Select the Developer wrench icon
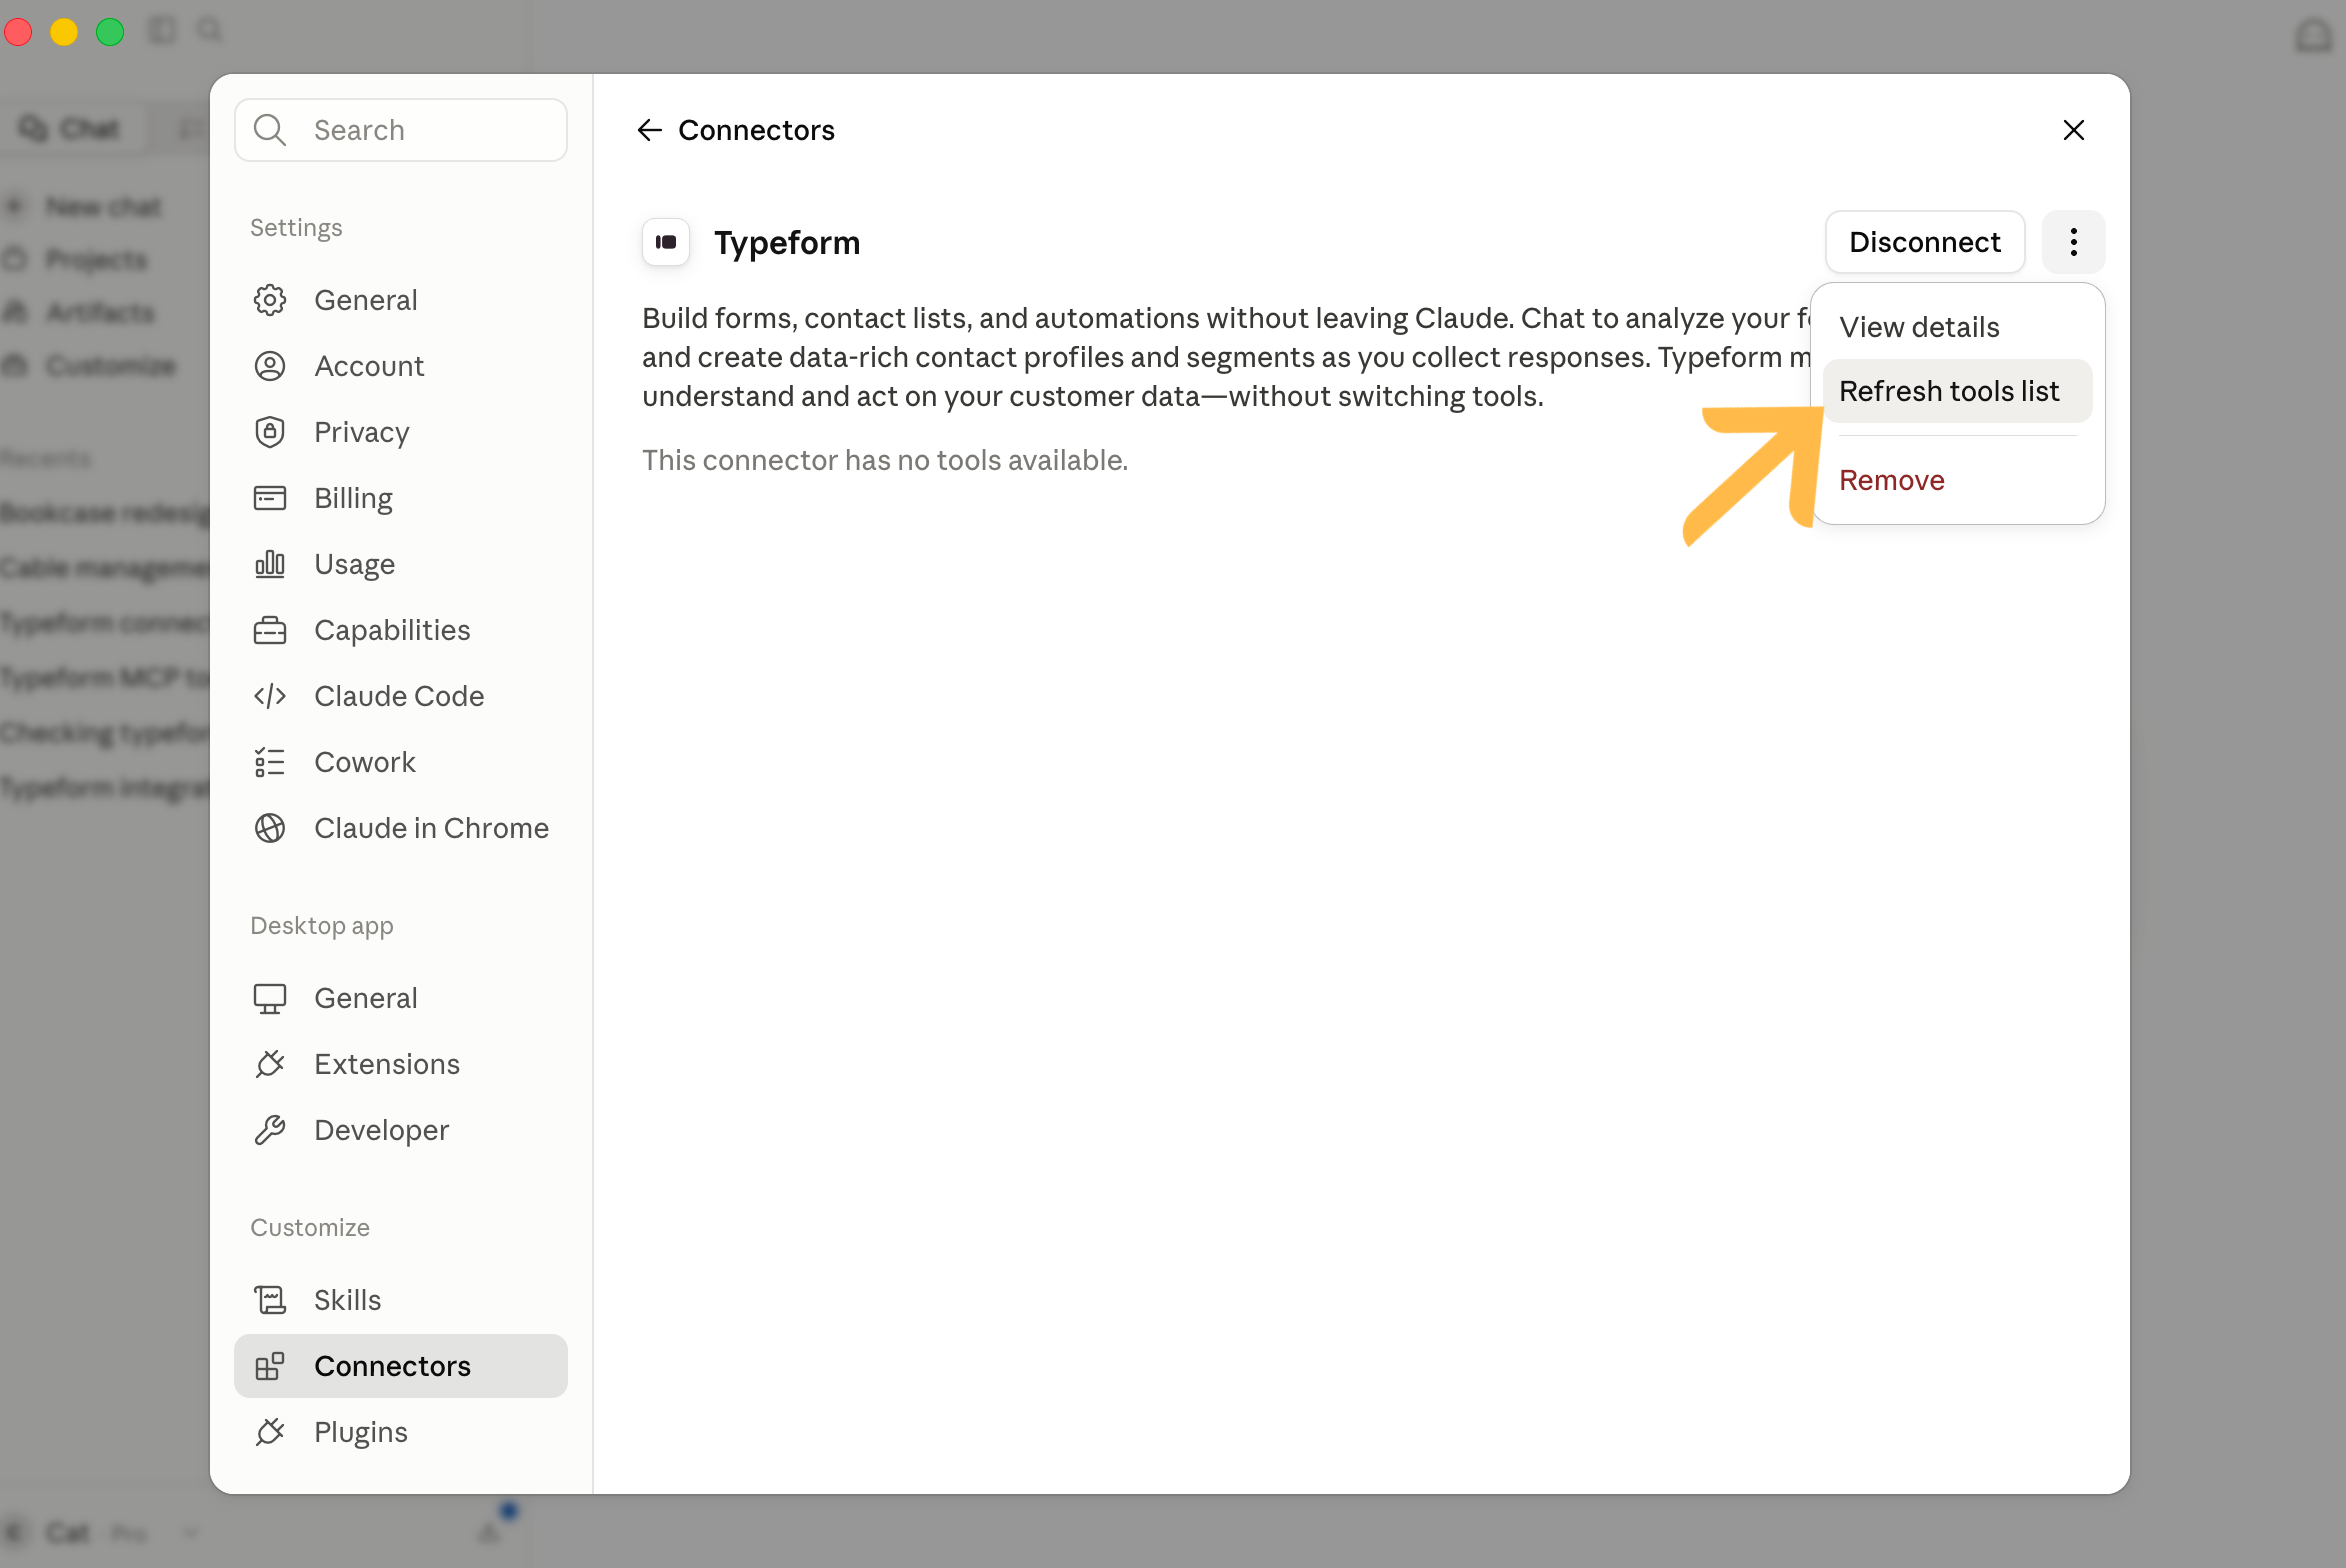2346x1568 pixels. [x=270, y=1130]
